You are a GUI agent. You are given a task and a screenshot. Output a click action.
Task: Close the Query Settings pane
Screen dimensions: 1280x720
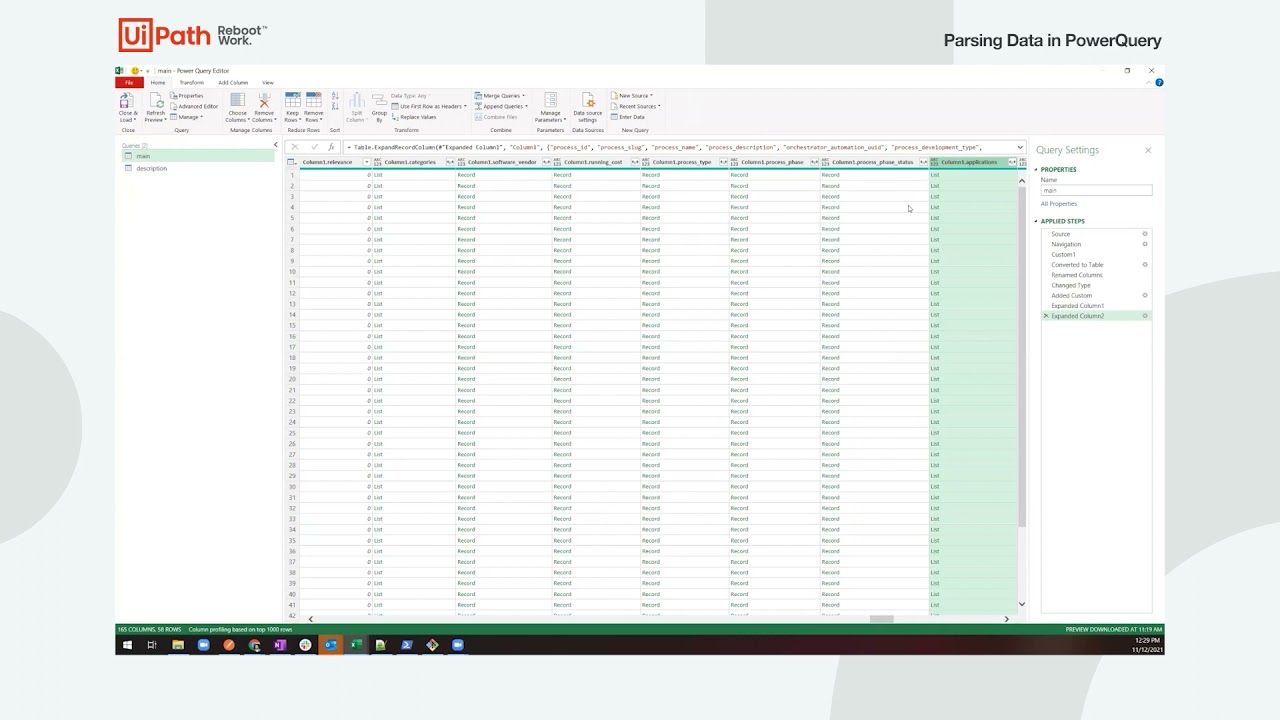coord(1148,150)
